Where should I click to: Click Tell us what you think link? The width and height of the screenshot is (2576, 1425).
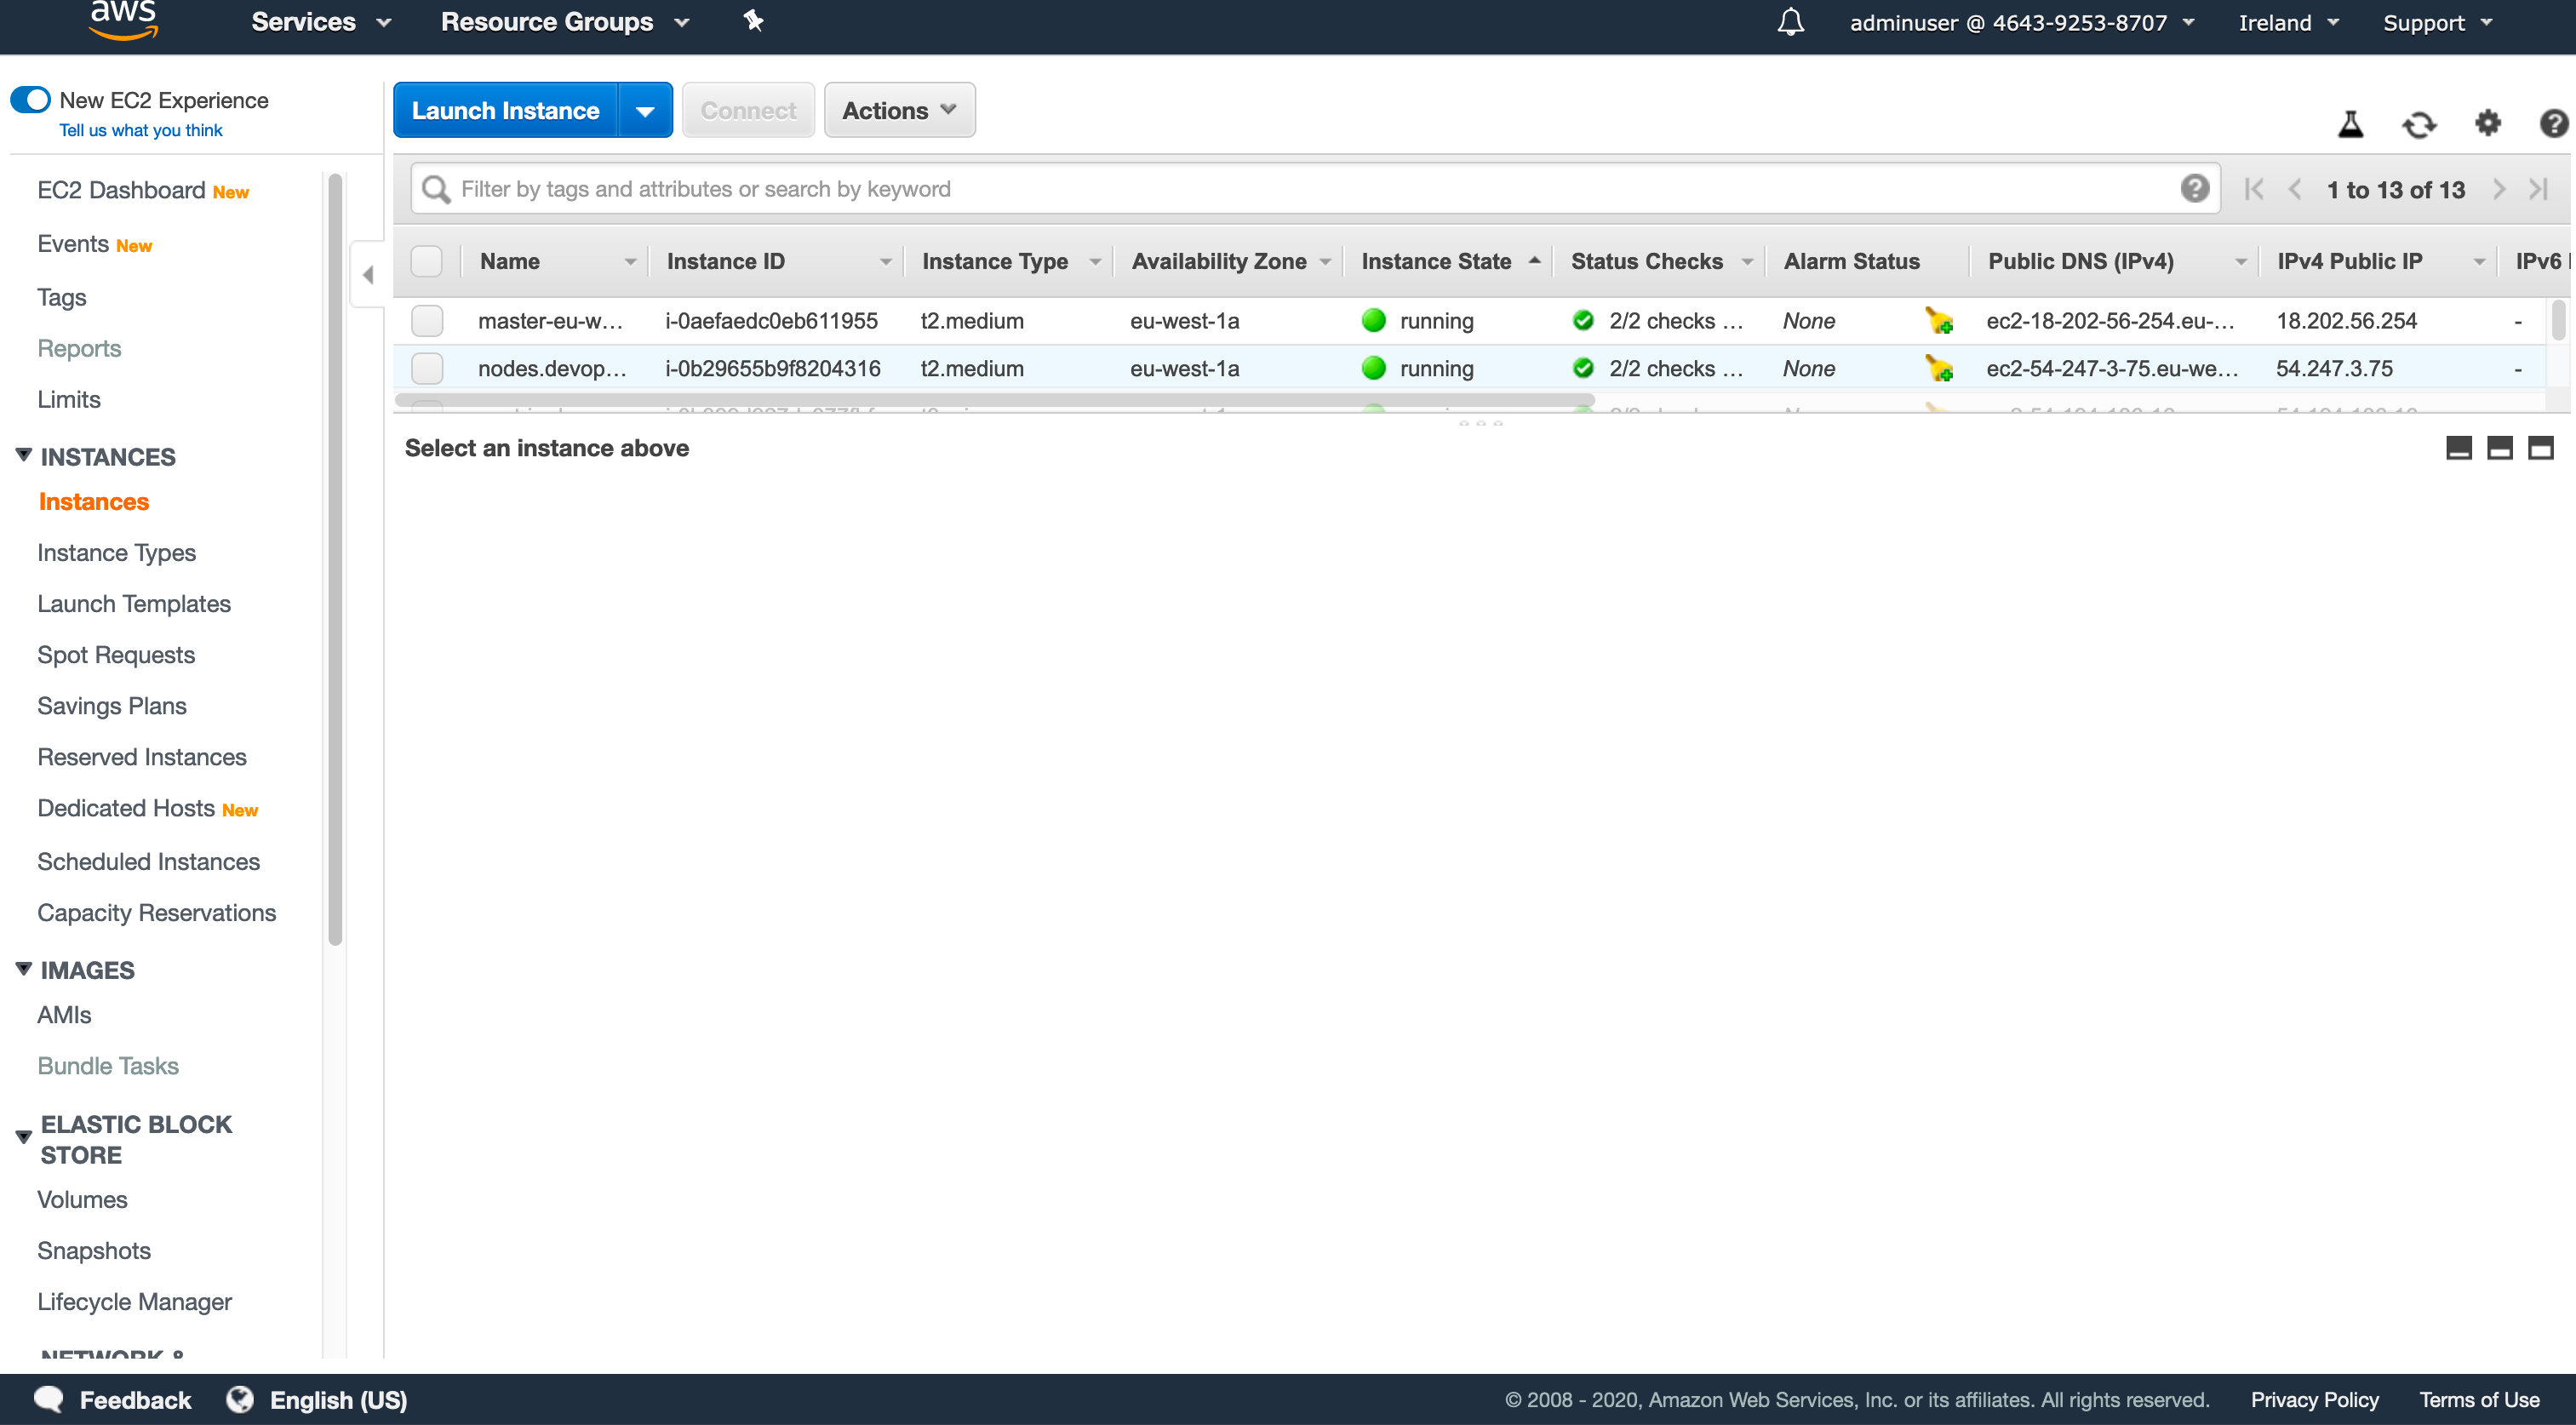[141, 130]
